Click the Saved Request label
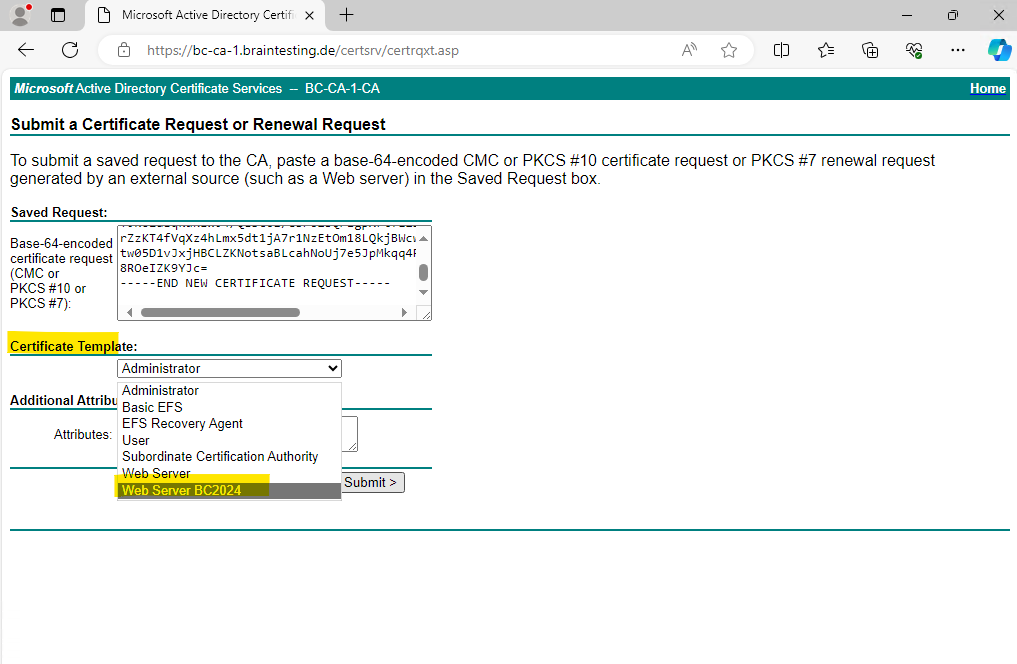Image resolution: width=1017 pixels, height=664 pixels. pyautogui.click(x=59, y=213)
